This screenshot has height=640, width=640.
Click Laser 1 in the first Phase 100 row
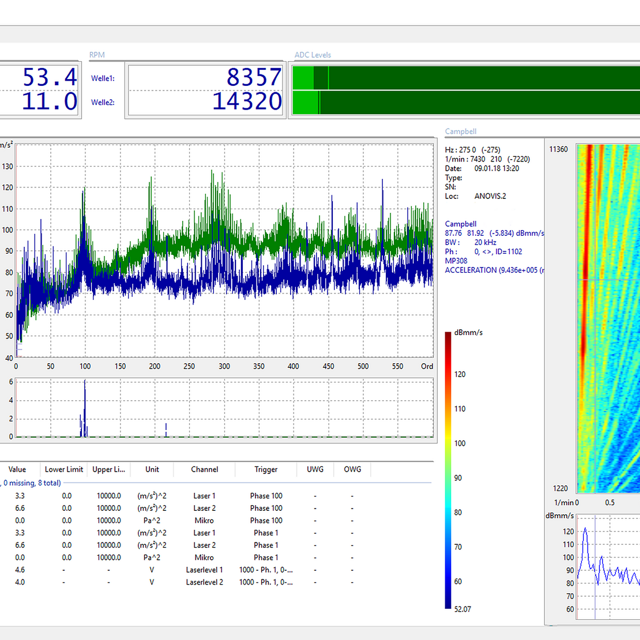click(204, 496)
